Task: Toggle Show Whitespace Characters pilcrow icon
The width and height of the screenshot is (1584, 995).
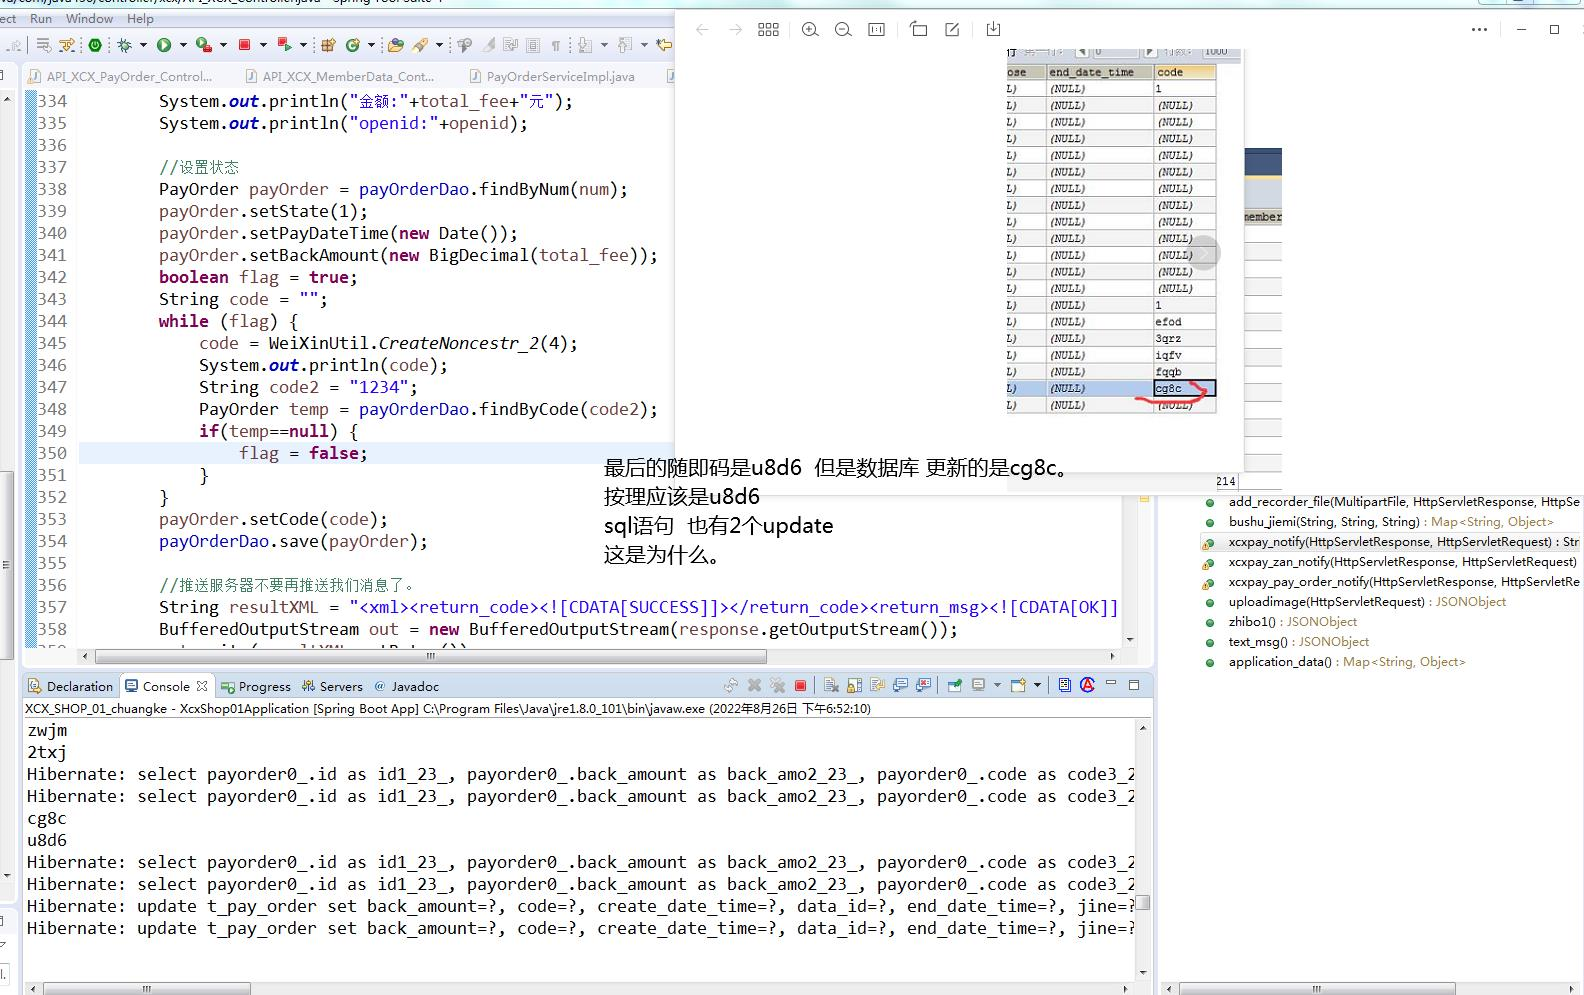Action: 555,45
